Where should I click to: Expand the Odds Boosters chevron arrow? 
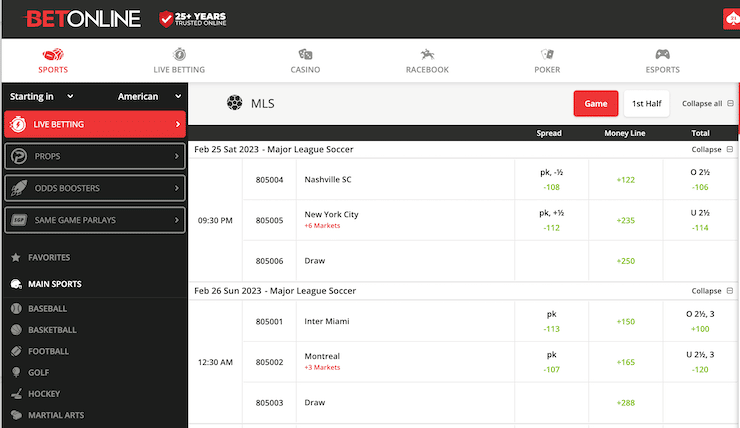177,188
